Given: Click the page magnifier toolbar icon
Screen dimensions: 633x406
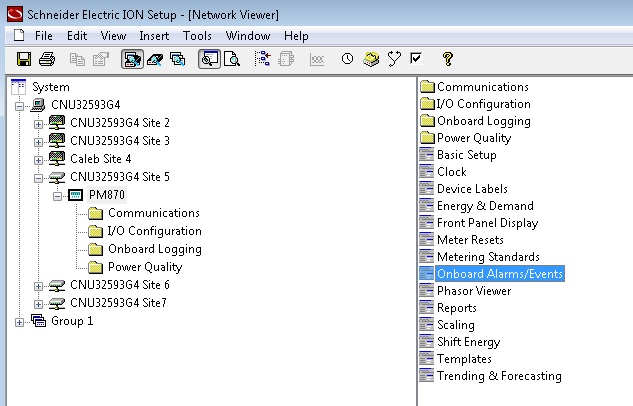Looking at the screenshot, I should (x=232, y=59).
